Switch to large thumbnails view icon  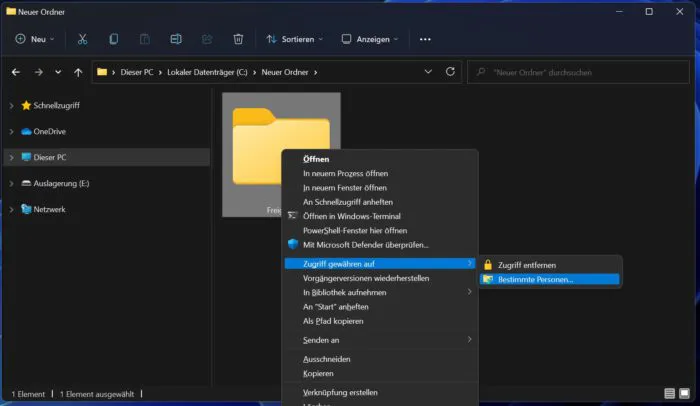684,393
